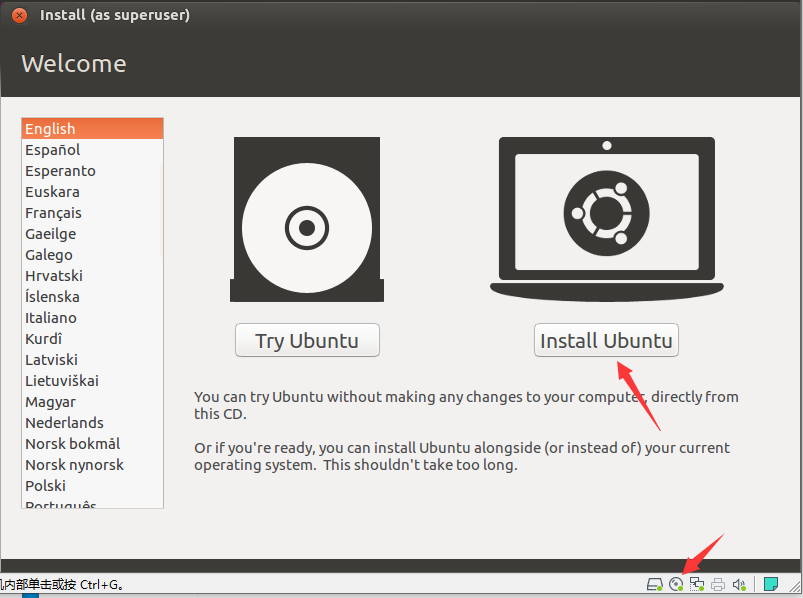Select Latviski in the language list
The height and width of the screenshot is (598, 803).
coord(92,360)
